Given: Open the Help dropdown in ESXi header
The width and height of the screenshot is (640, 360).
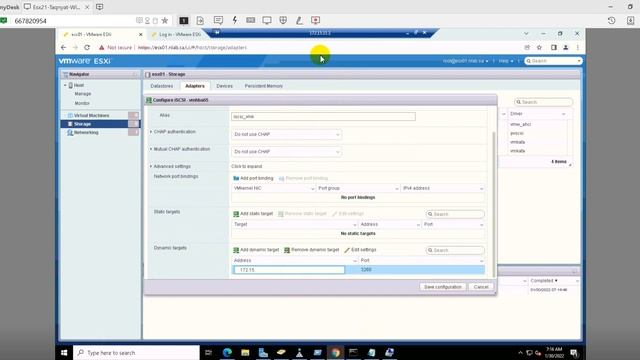Looking at the screenshot, I should point(506,61).
